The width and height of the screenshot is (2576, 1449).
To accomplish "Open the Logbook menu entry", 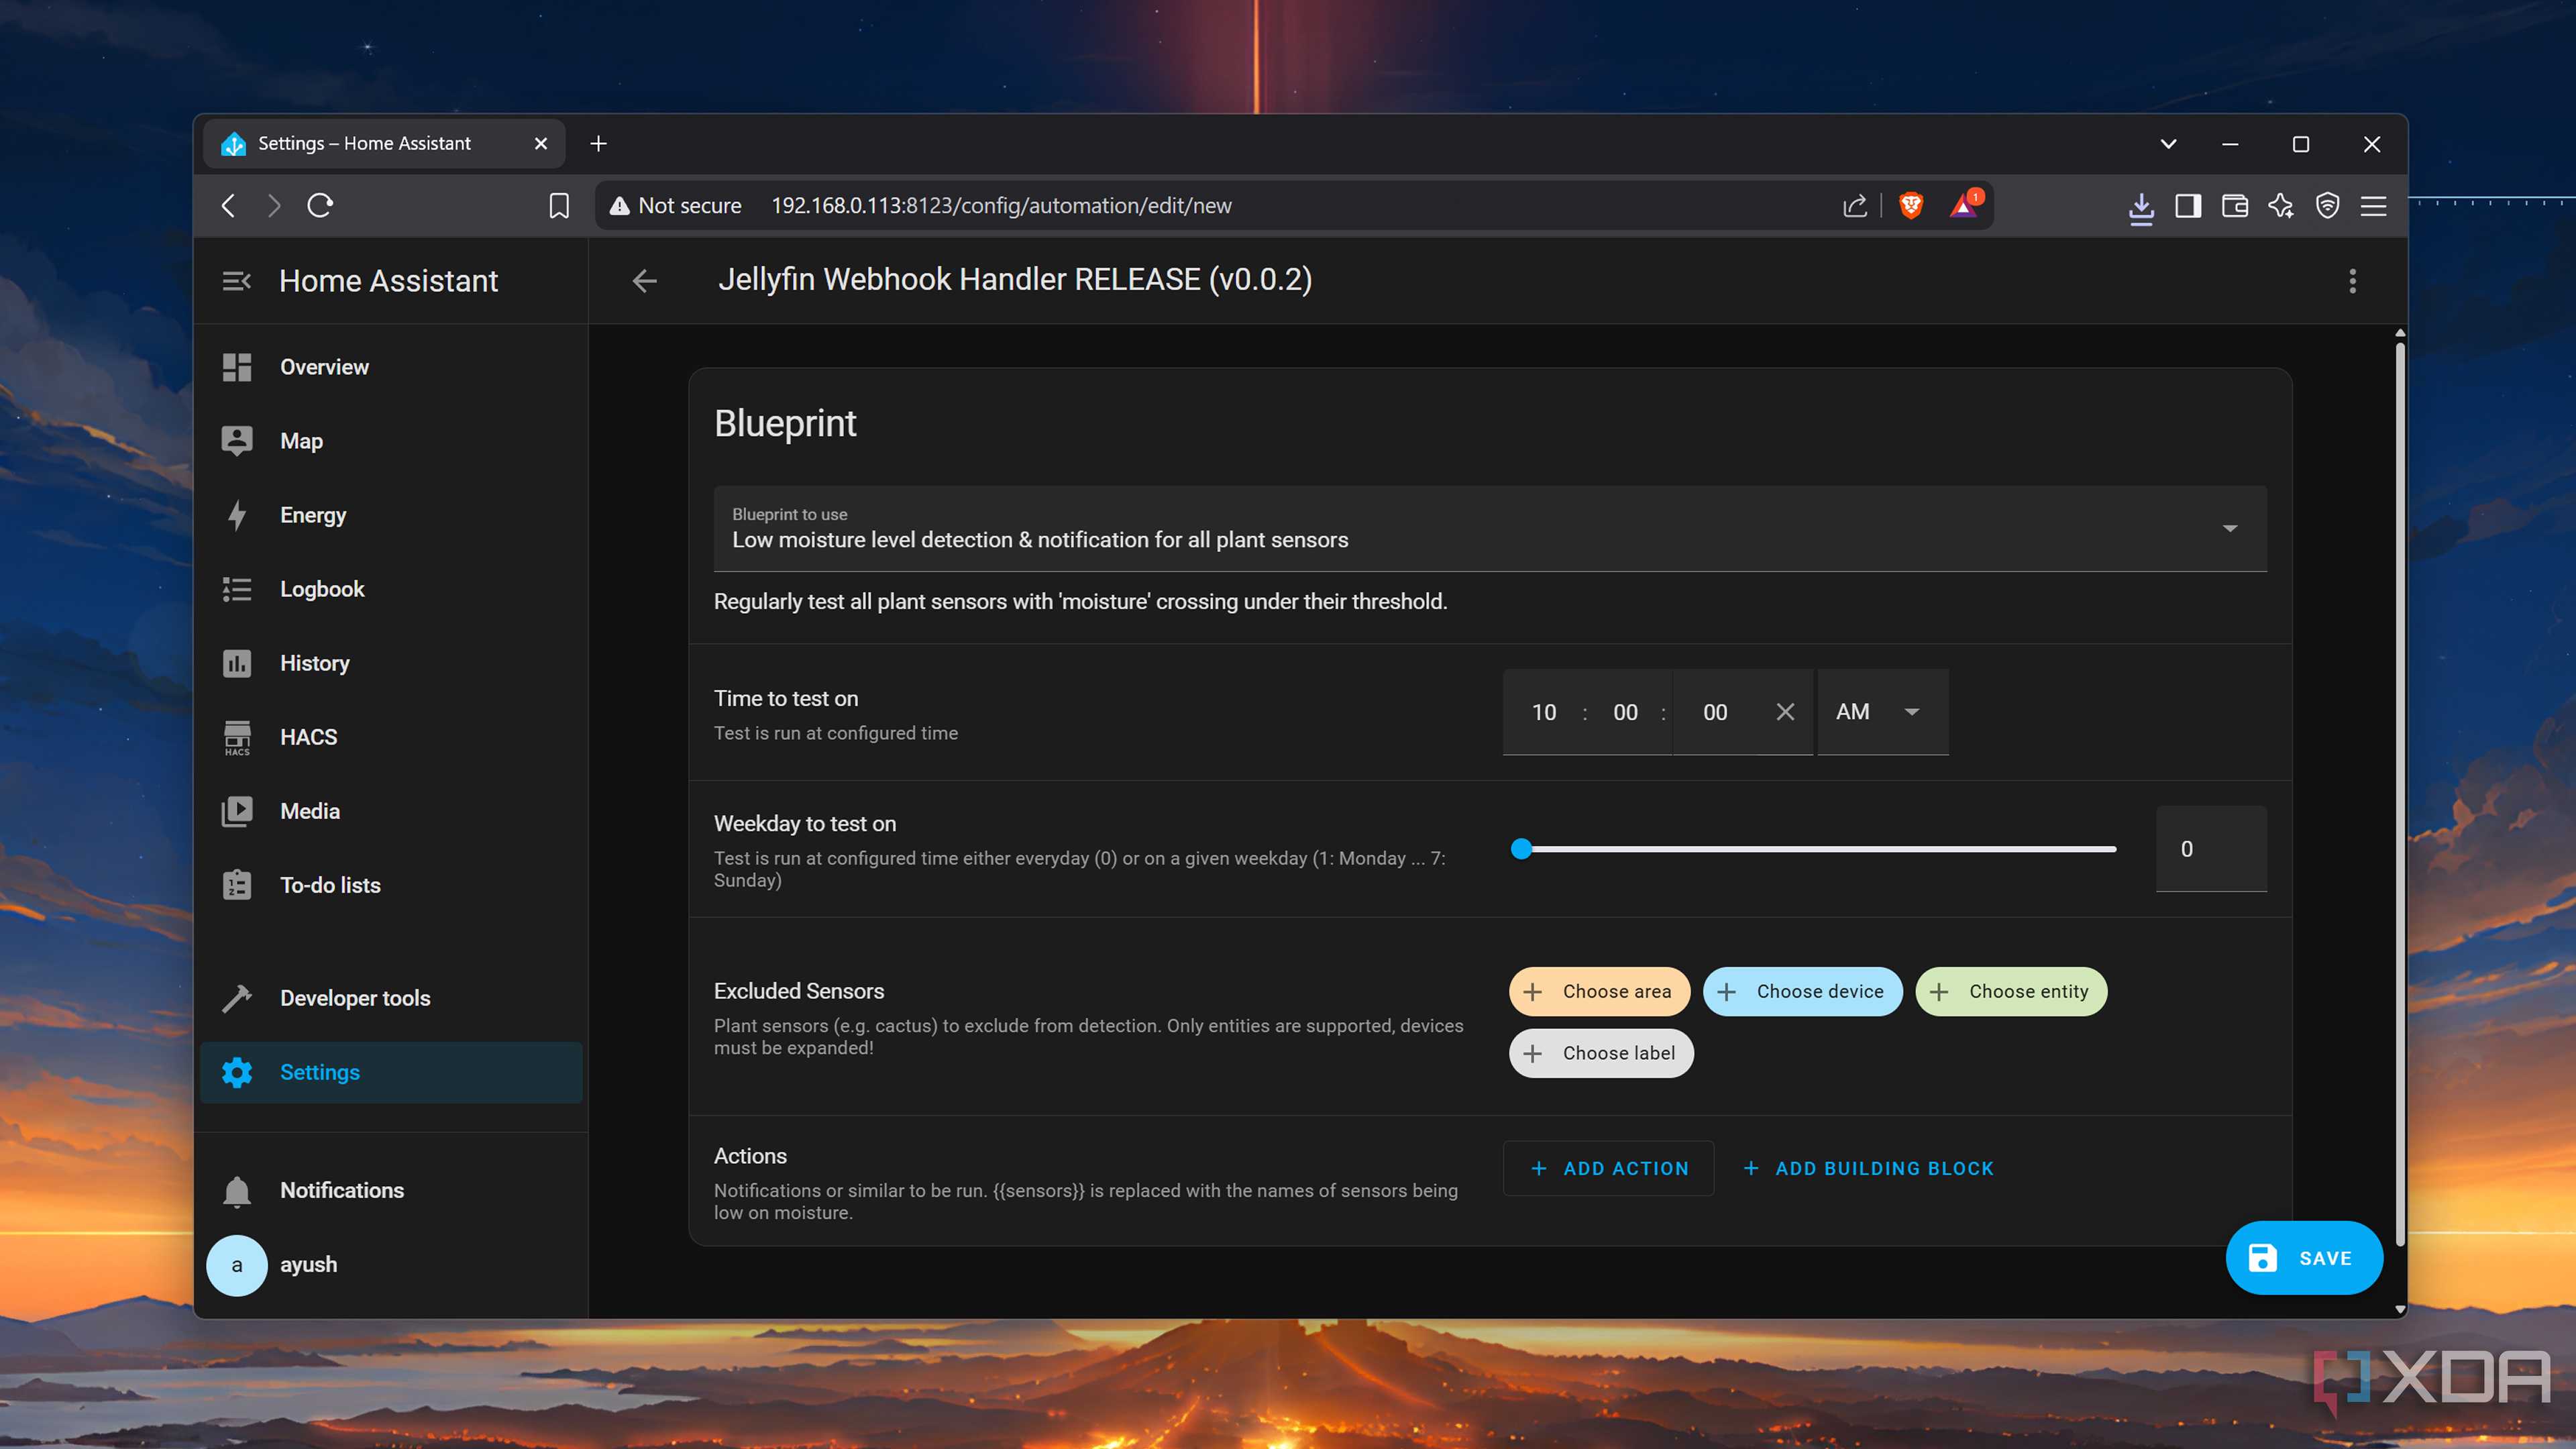I will (391, 589).
